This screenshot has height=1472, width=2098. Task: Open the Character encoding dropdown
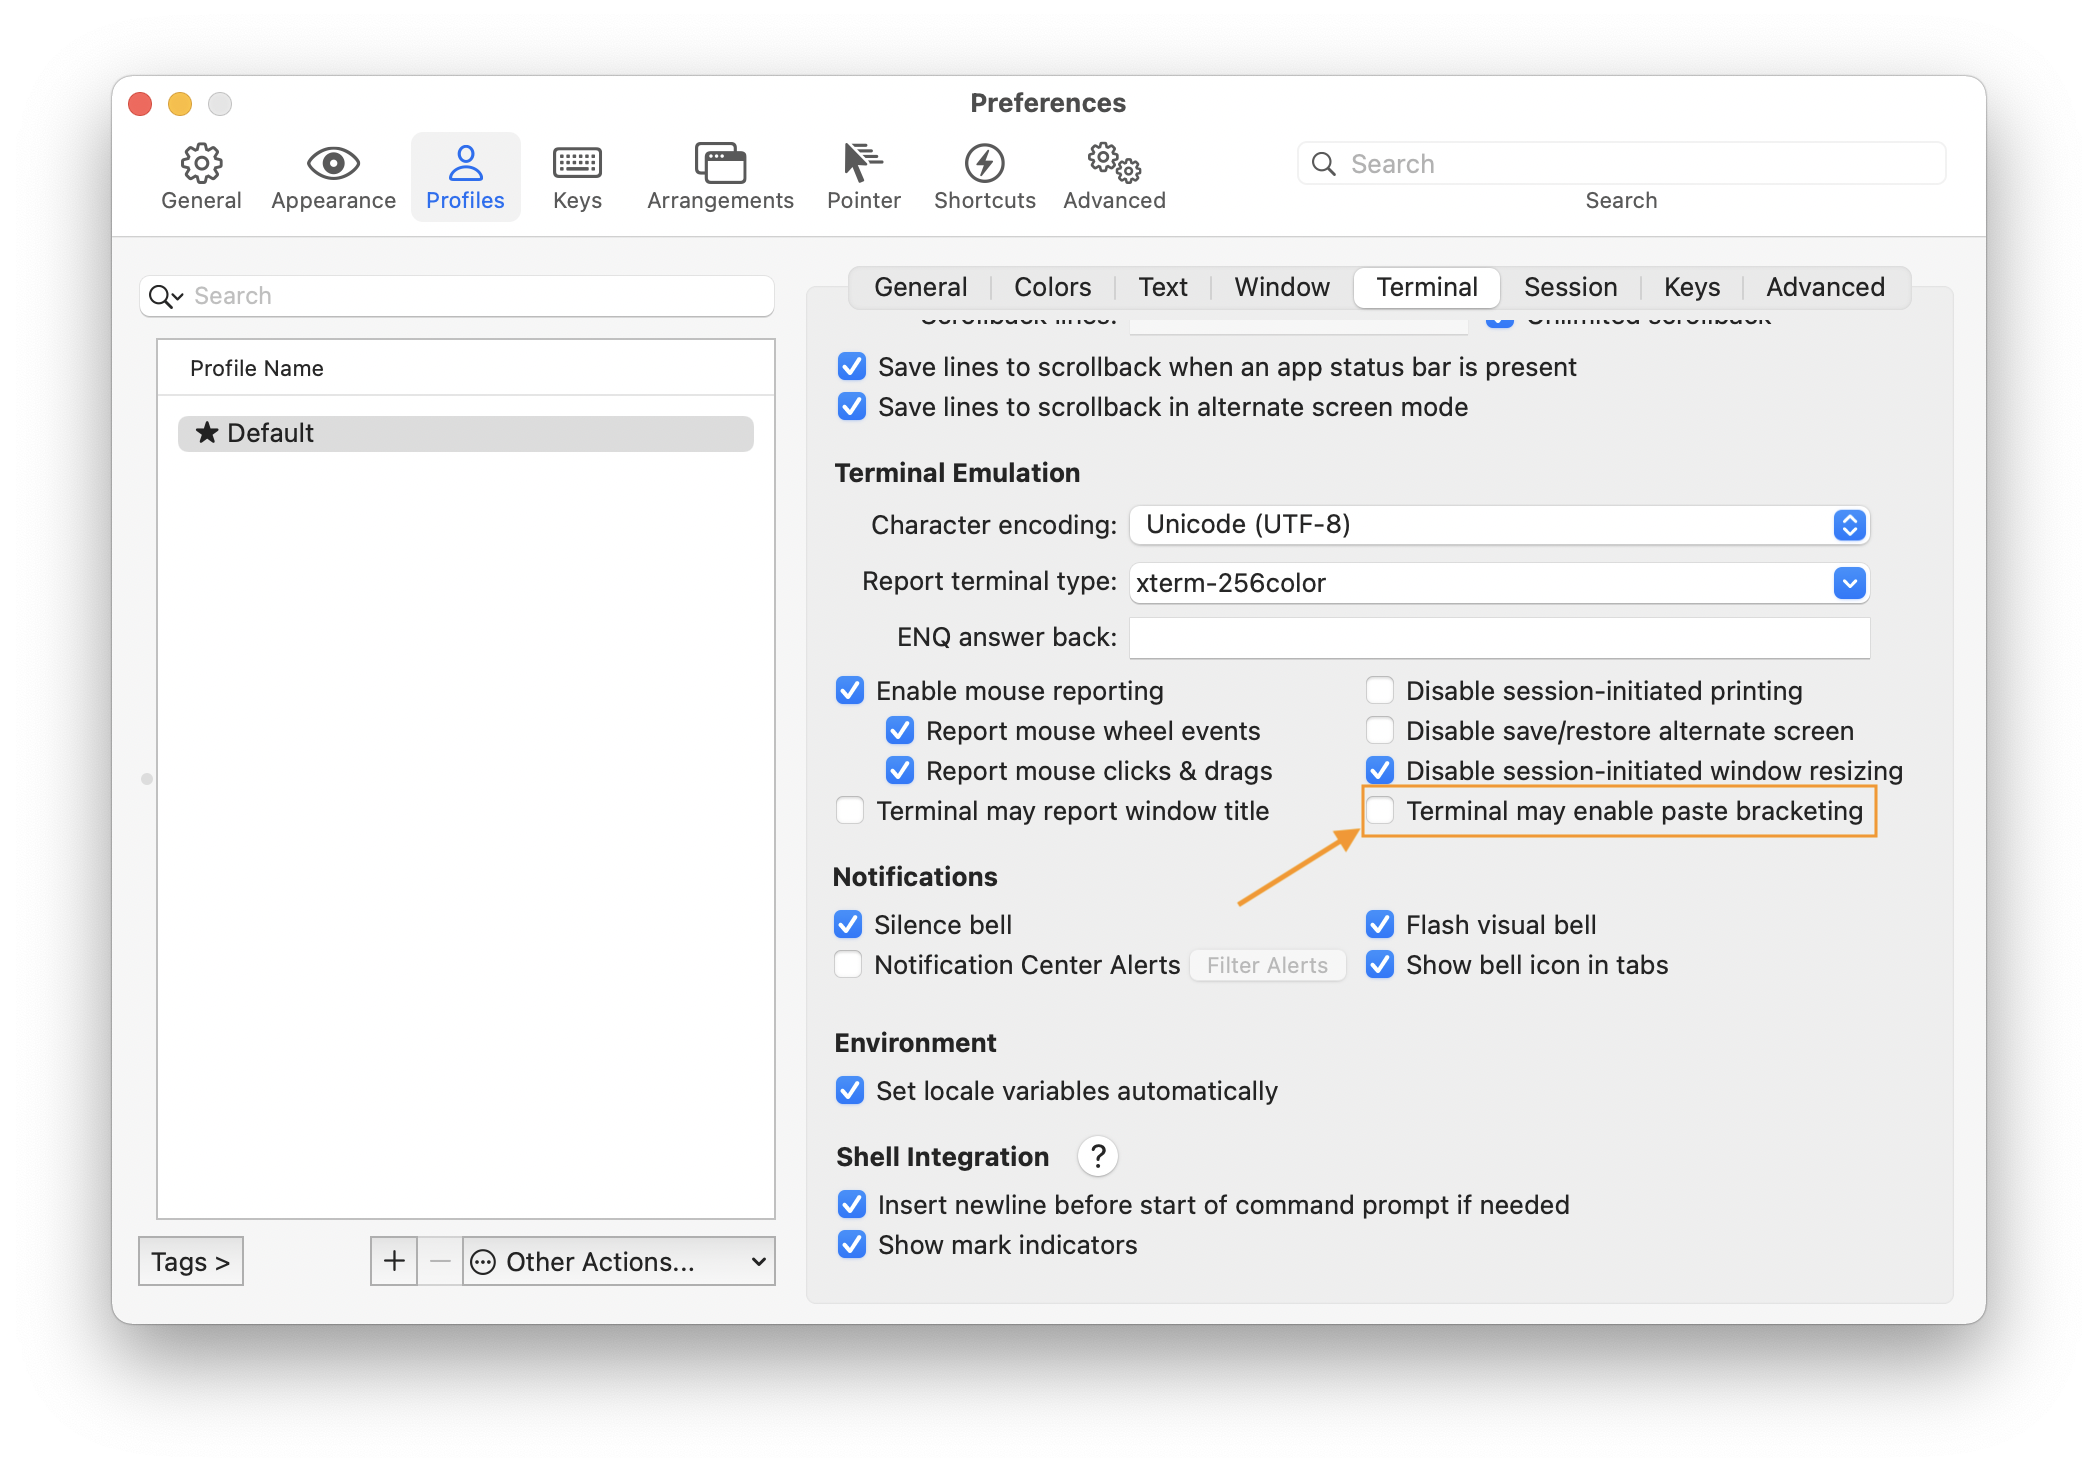[1849, 524]
